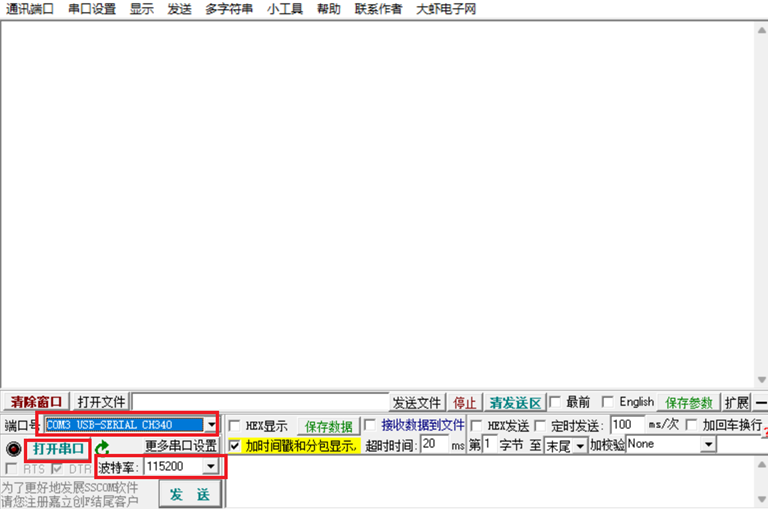Click the minus button beside 扩展
The width and height of the screenshot is (768, 509).
tap(761, 403)
